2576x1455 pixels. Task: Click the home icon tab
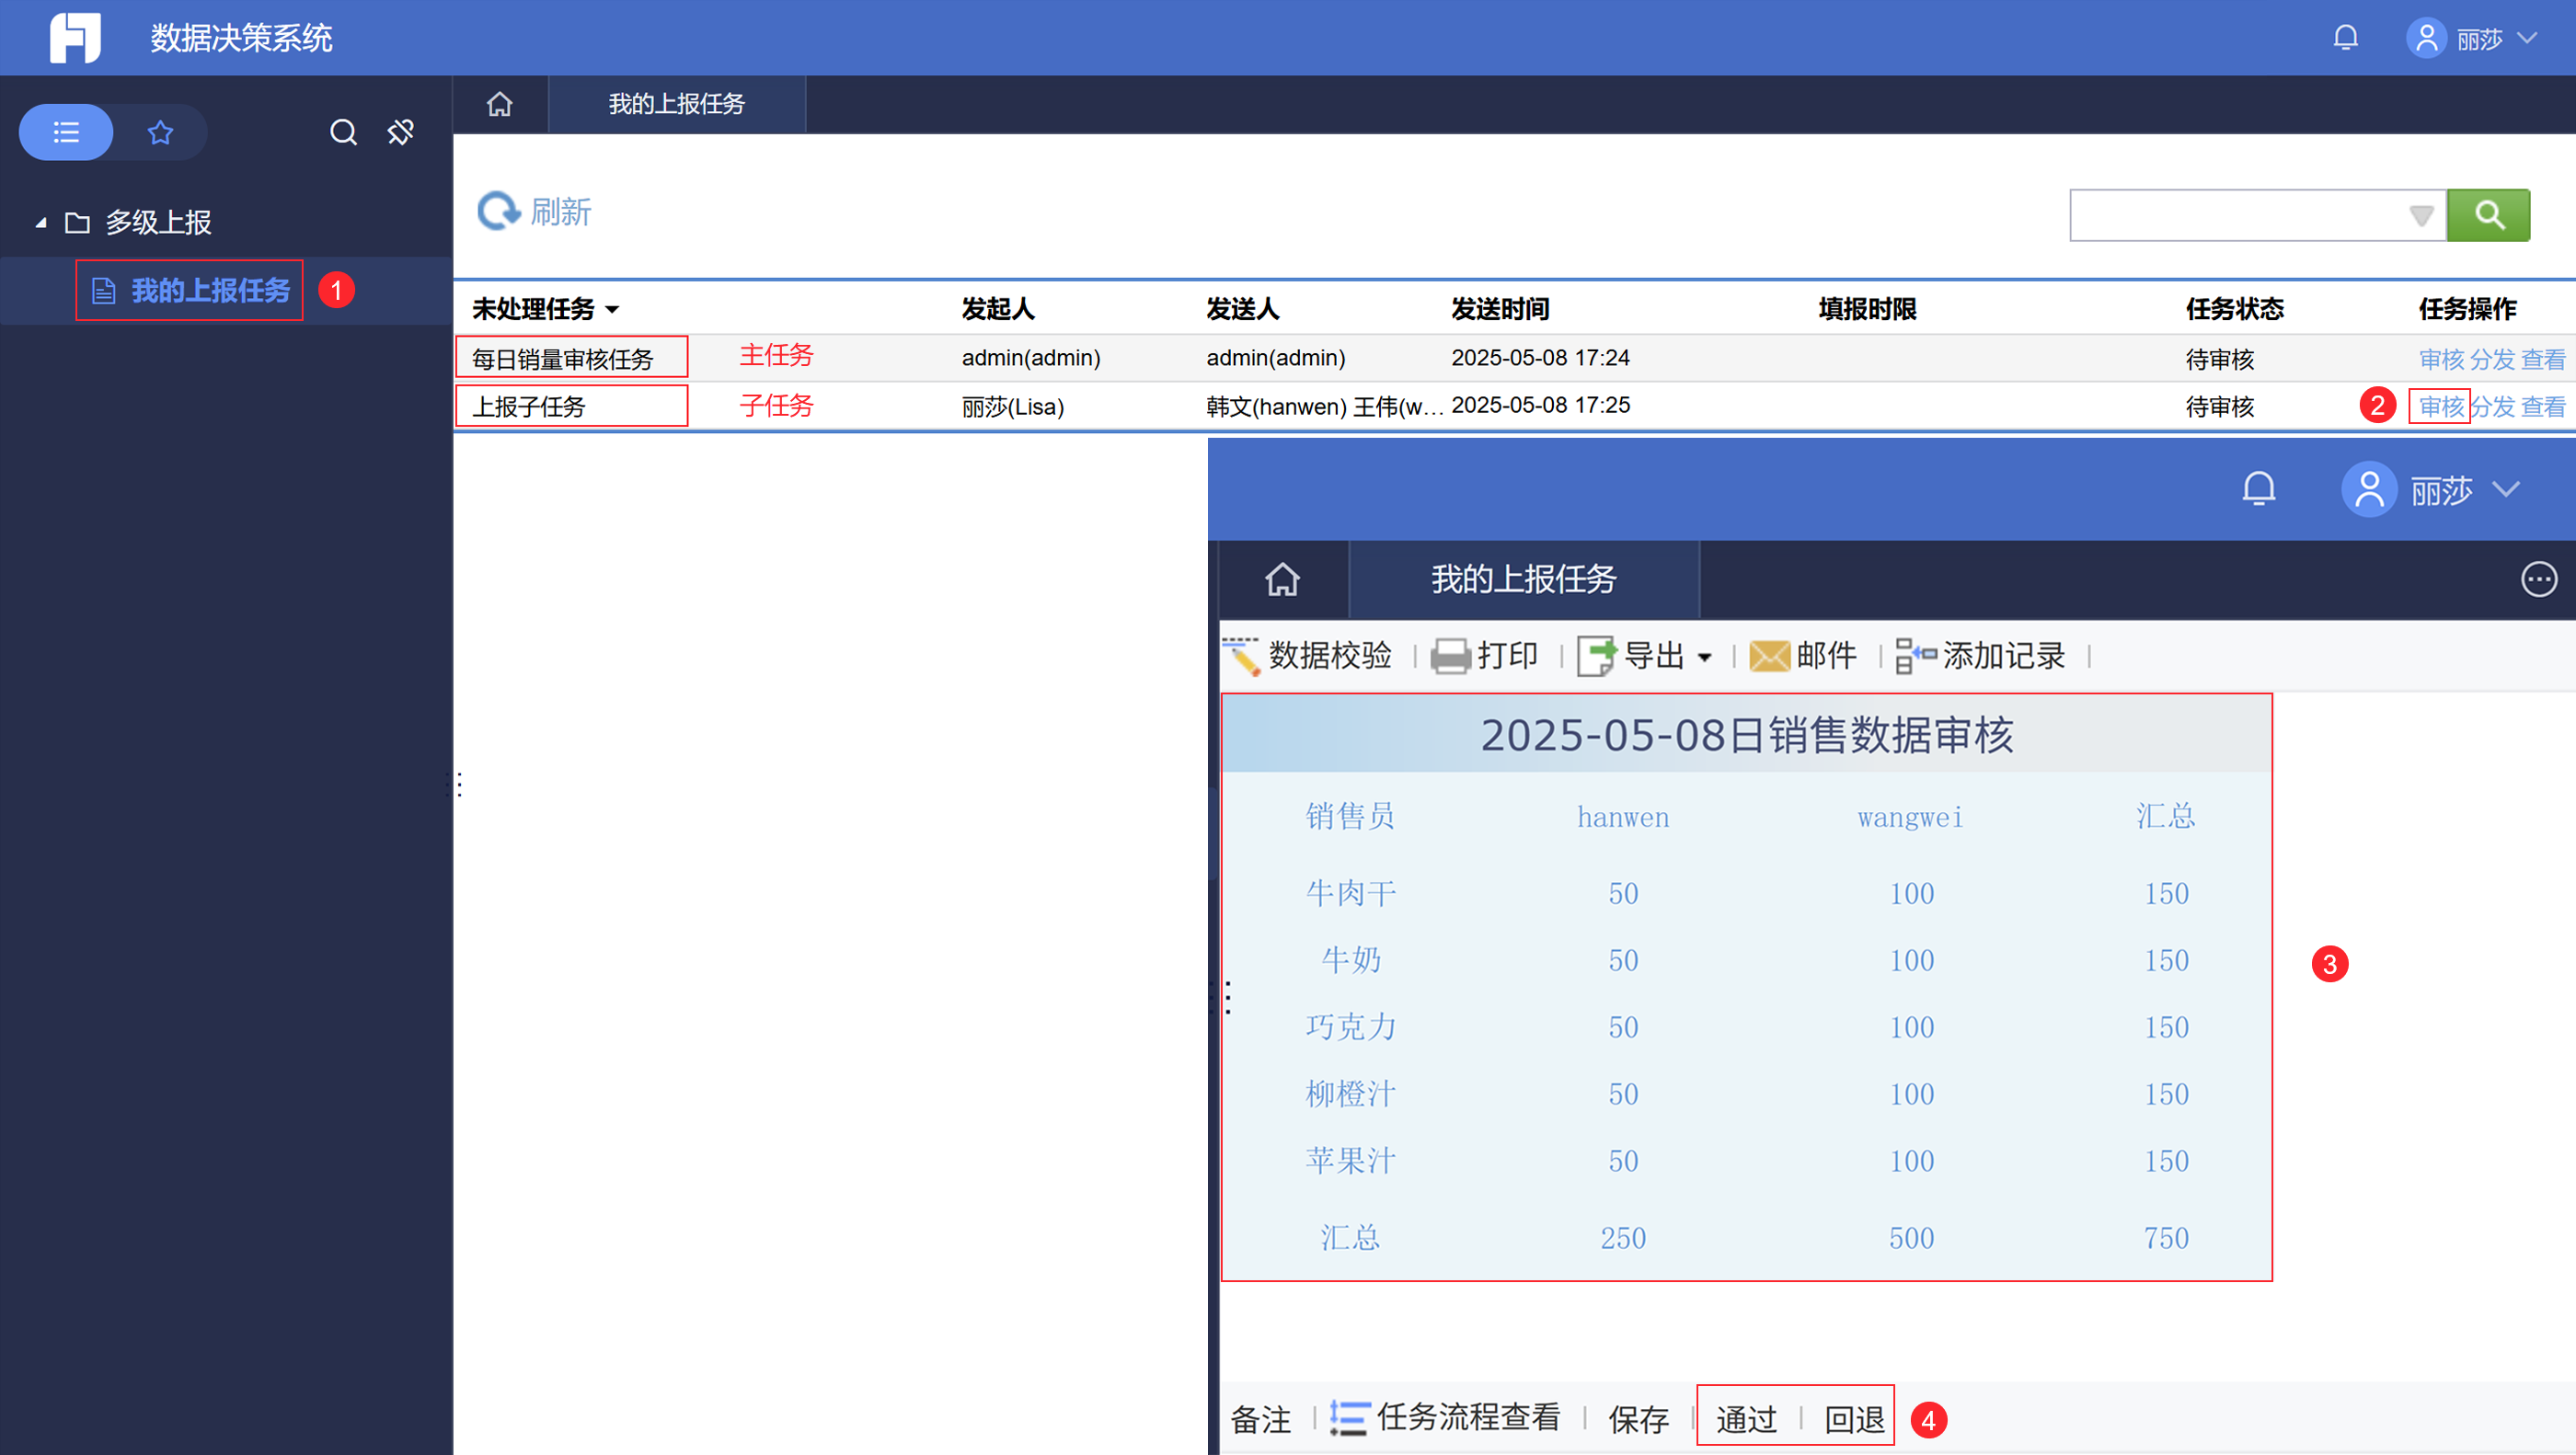(499, 104)
